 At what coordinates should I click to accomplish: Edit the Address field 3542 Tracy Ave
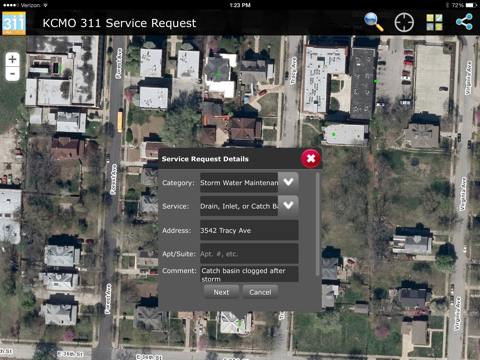[249, 230]
